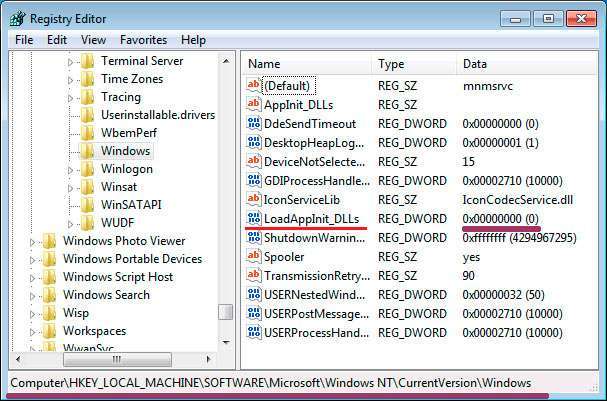Expand the Wisp key
Viewport: 607px width, 401px height.
pyautogui.click(x=33, y=314)
